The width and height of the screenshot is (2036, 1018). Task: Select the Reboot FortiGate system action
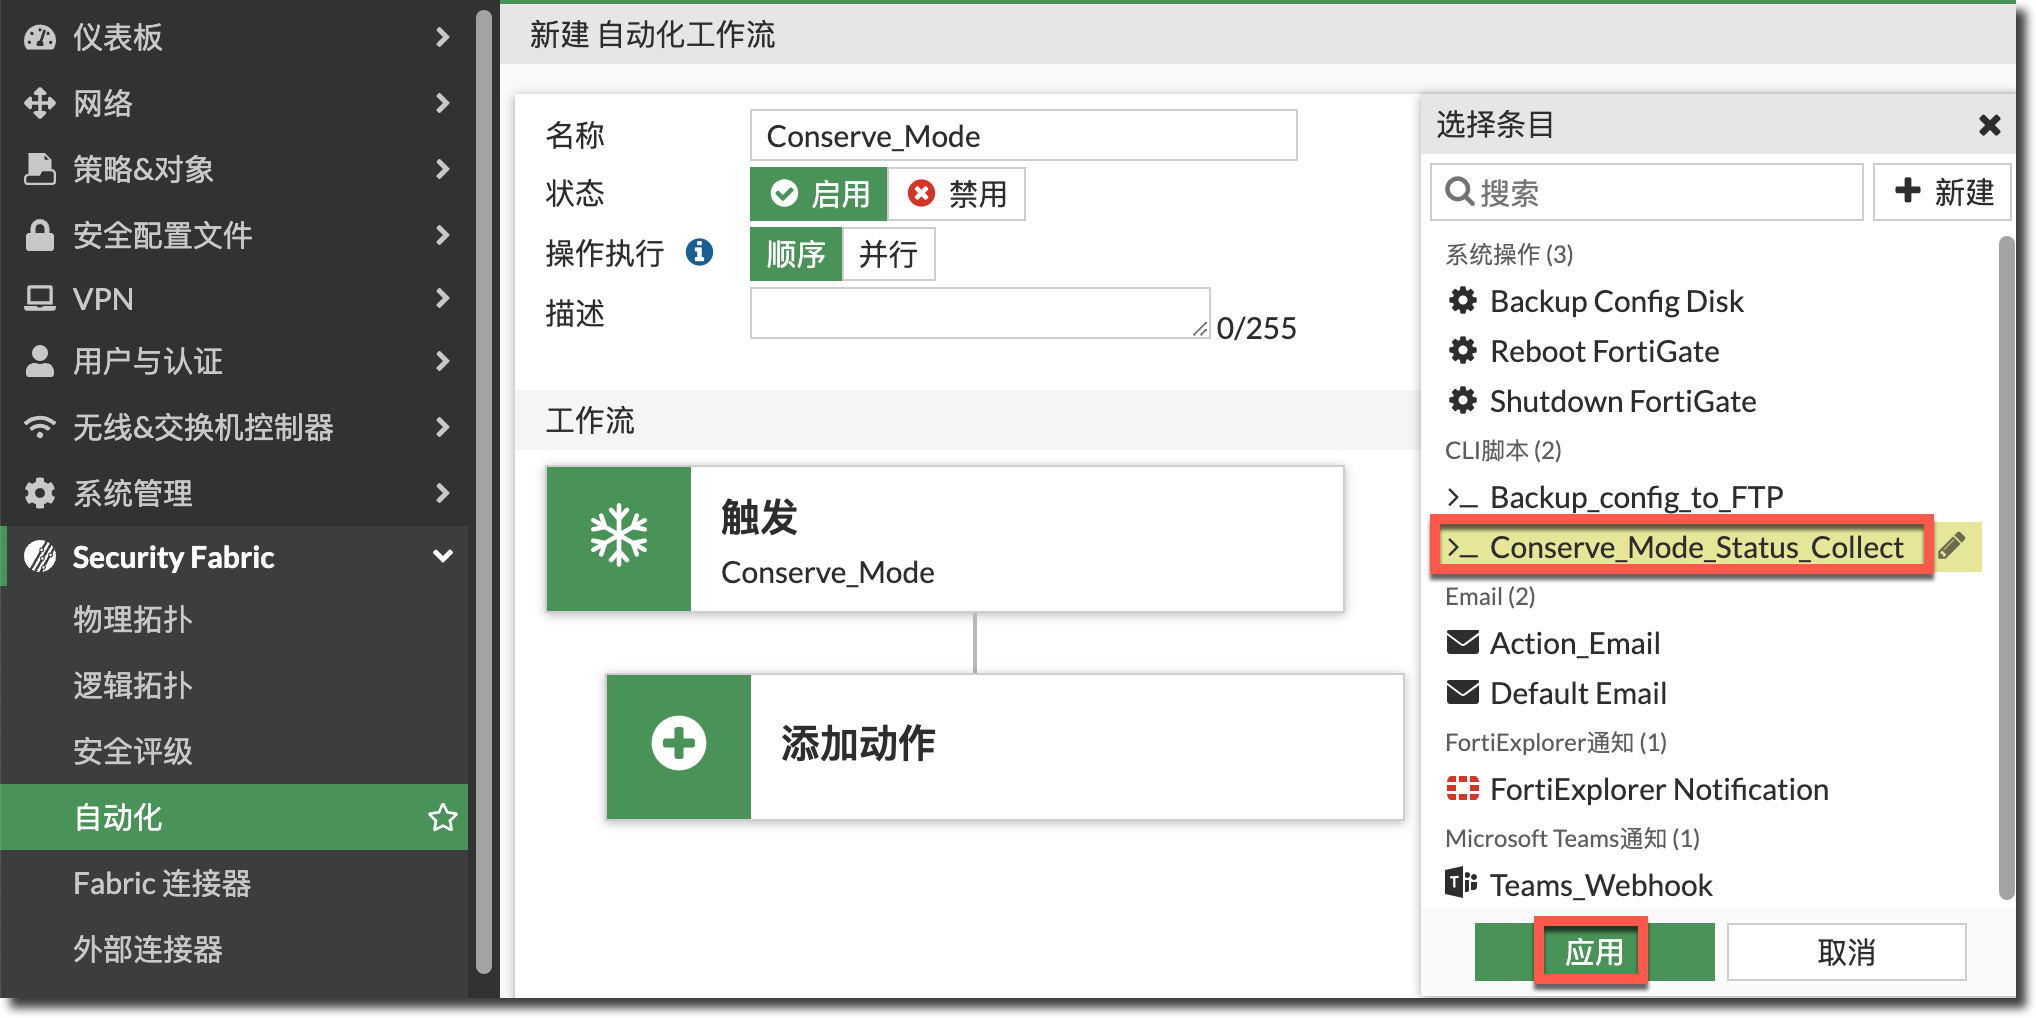1603,351
